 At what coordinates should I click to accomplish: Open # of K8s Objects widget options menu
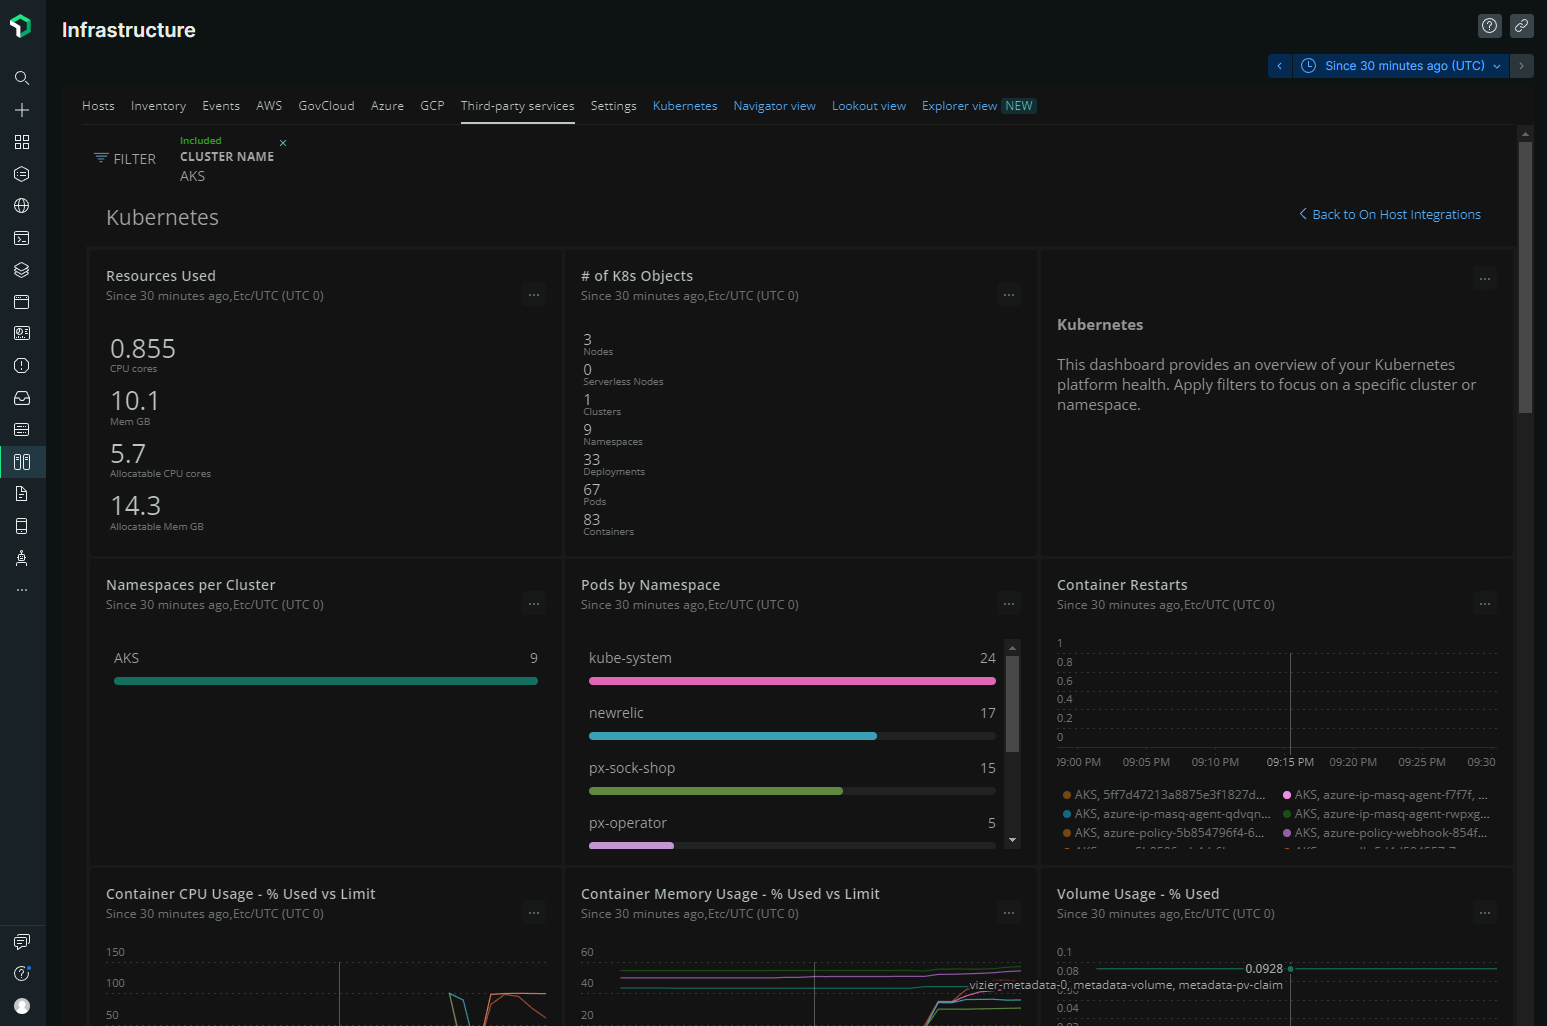1009,295
